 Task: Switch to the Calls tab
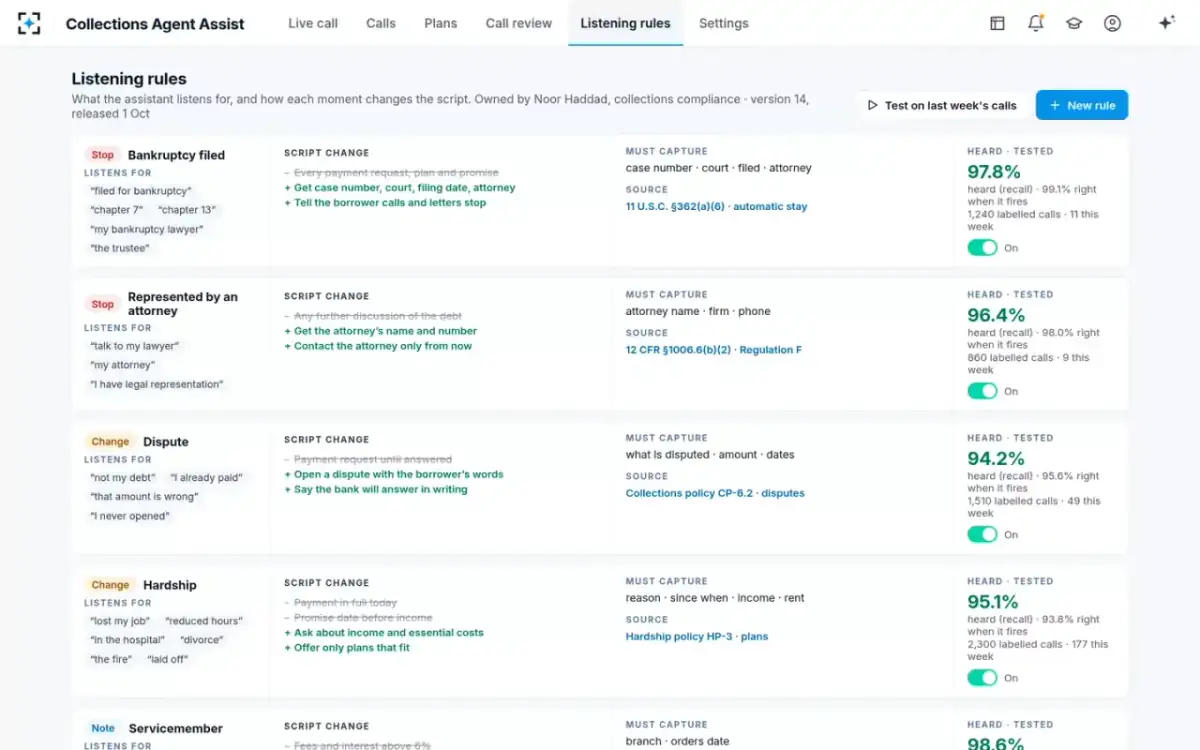tap(381, 23)
